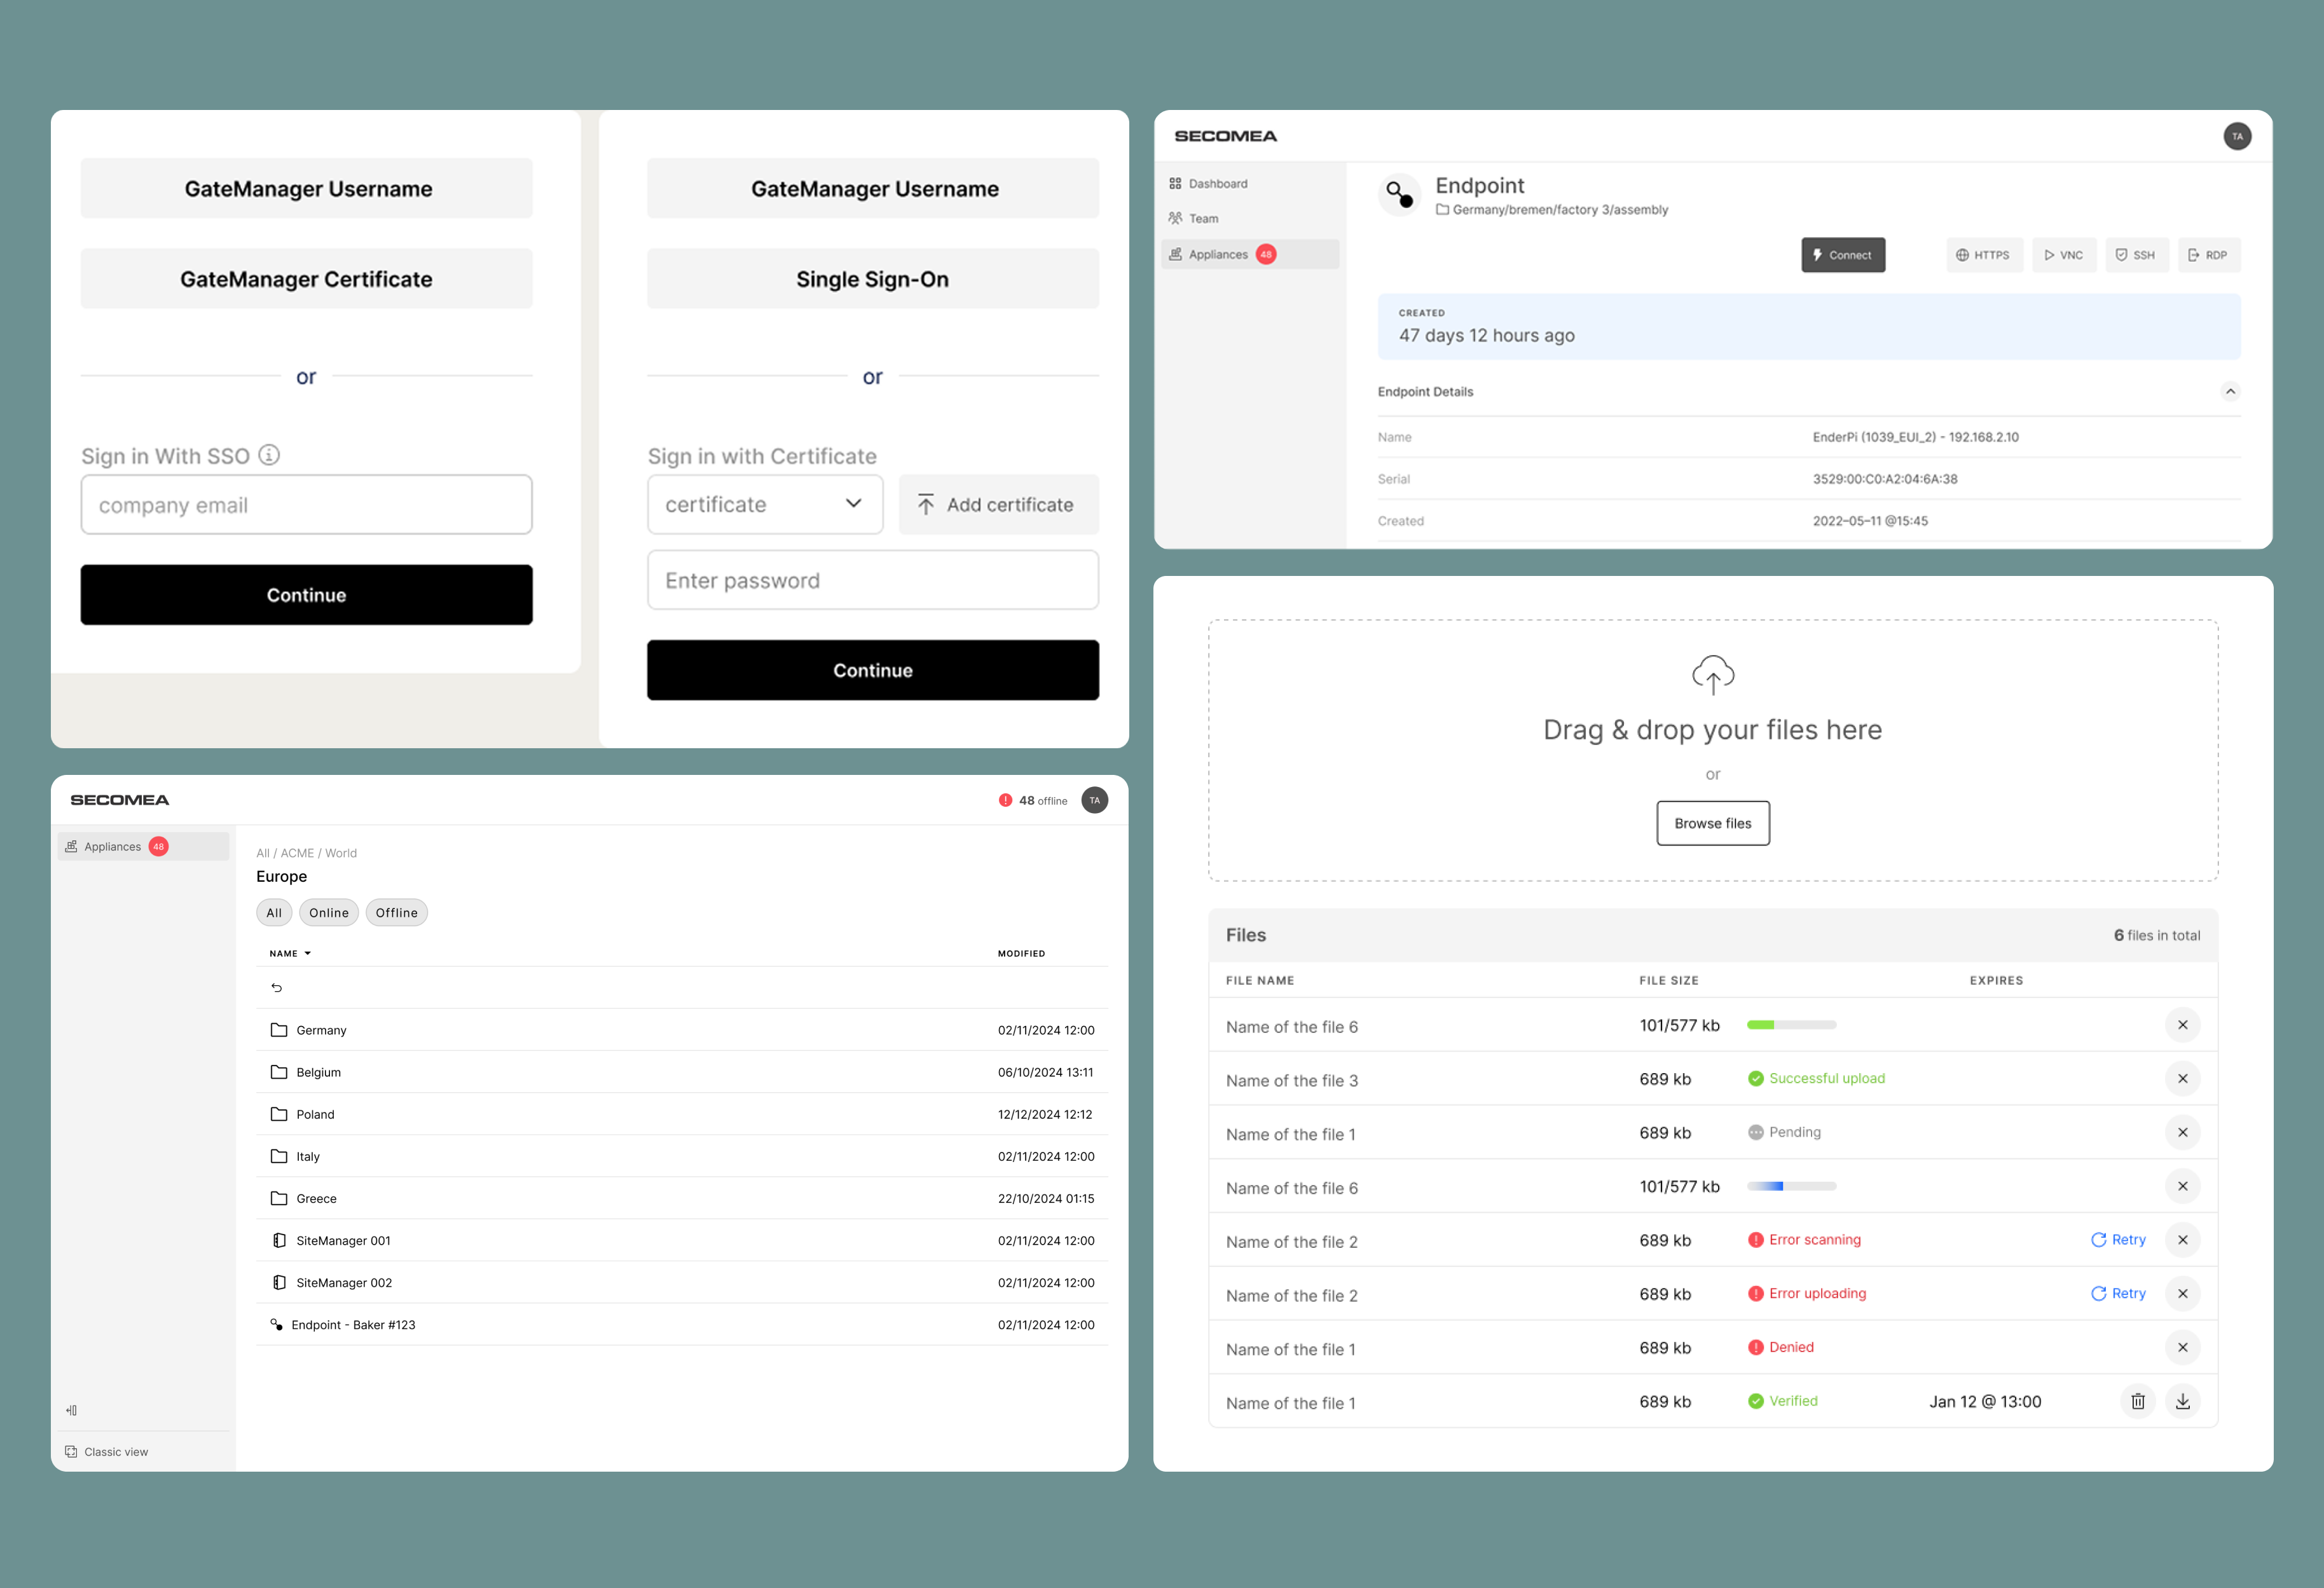The height and width of the screenshot is (1588, 2324).
Task: Retry the Error scanning file
Action: click(x=2118, y=1239)
